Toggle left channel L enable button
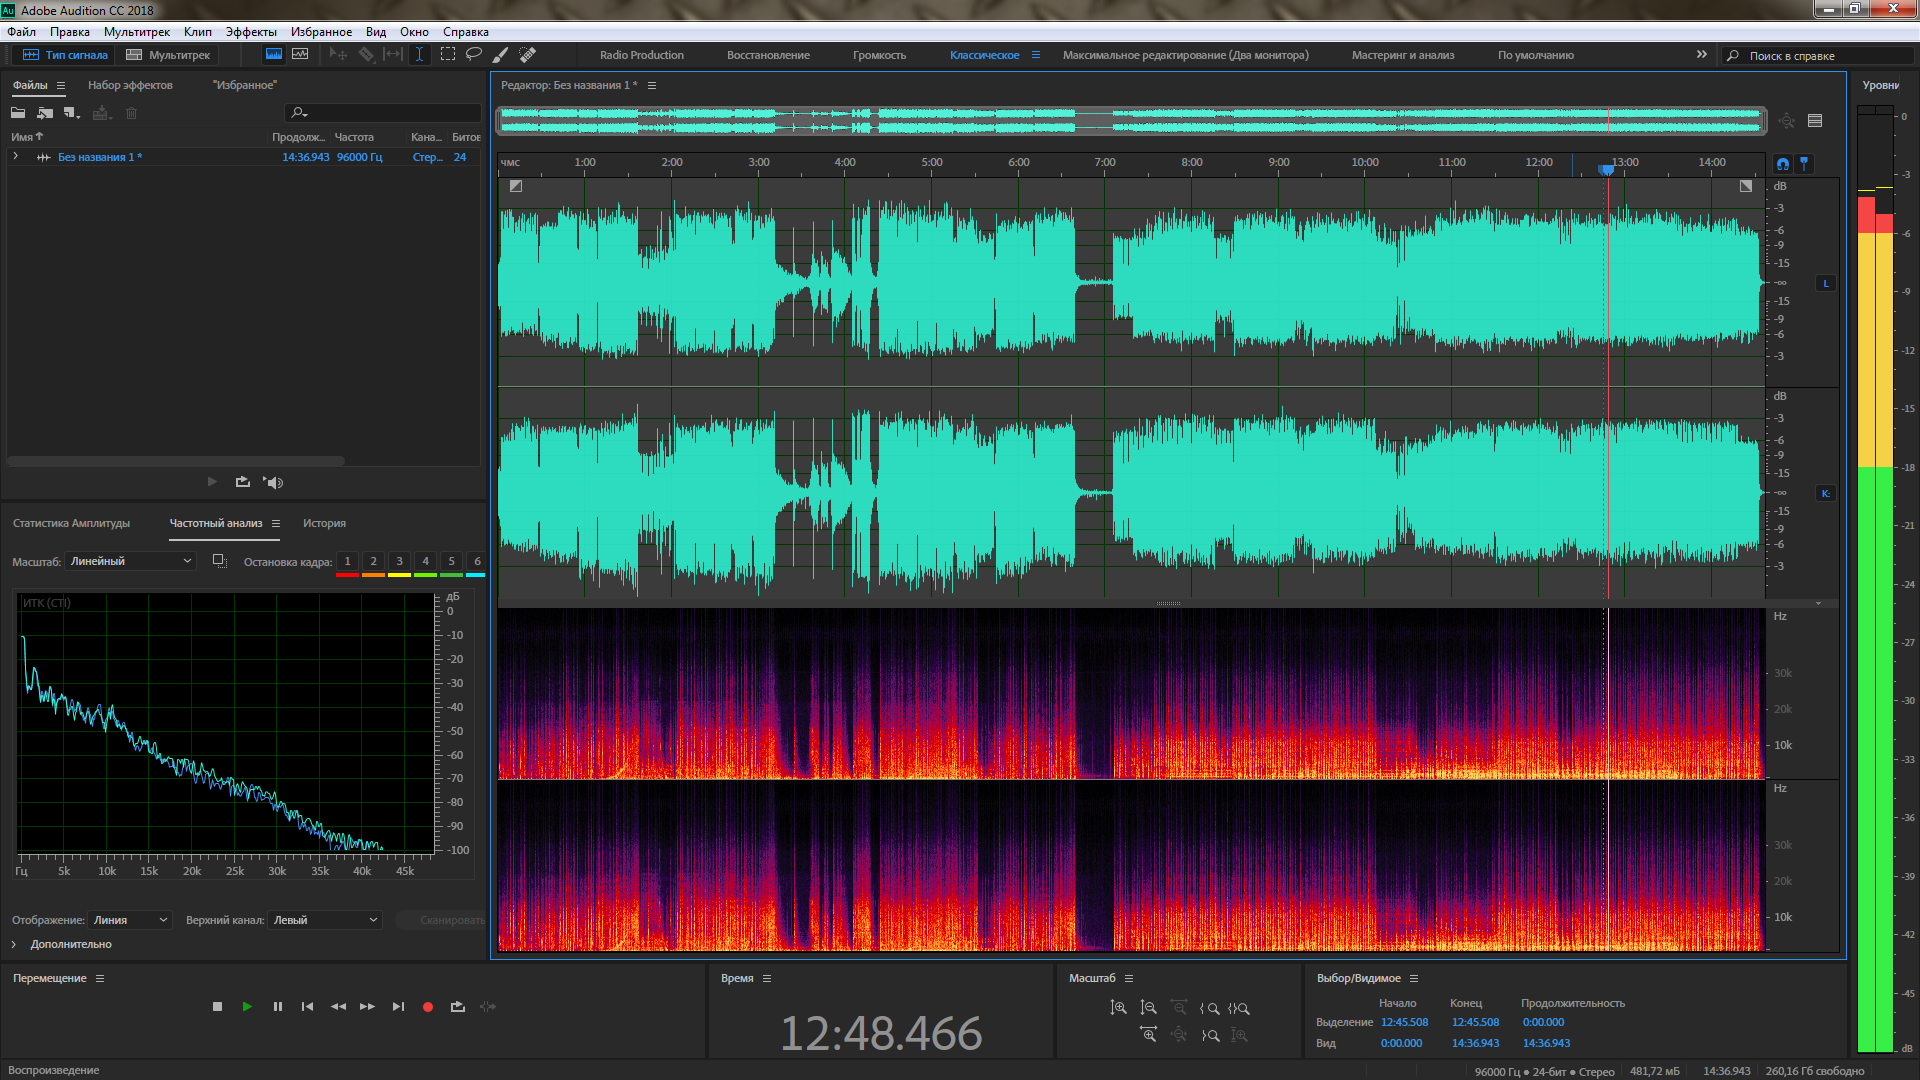Screen dimensions: 1920x1080 click(1826, 284)
